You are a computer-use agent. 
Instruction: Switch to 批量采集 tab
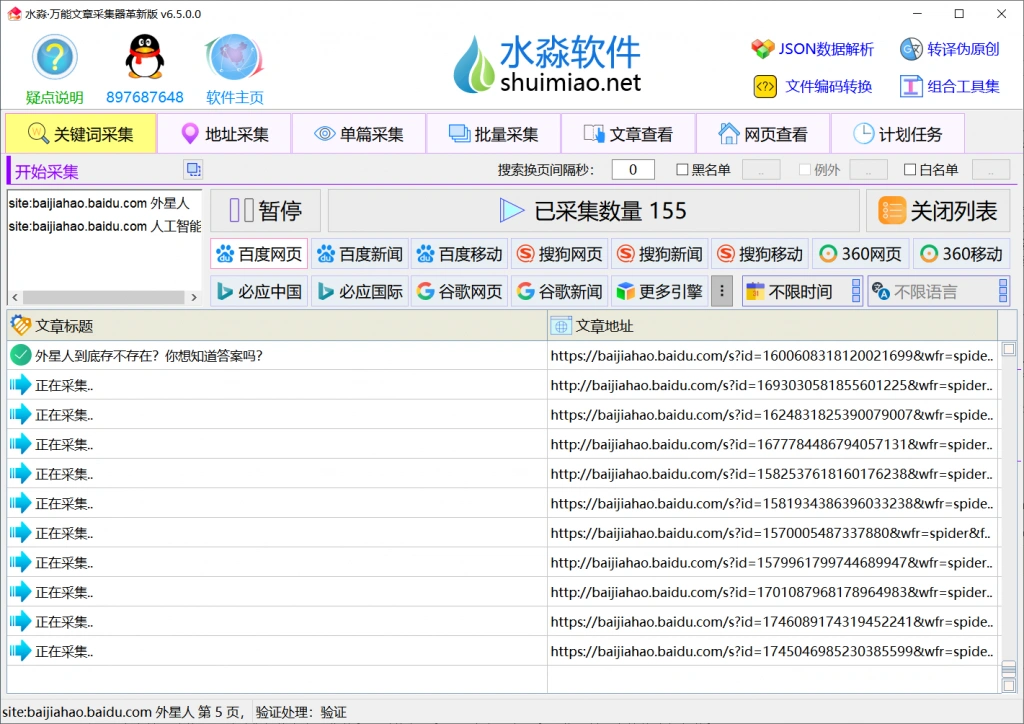pyautogui.click(x=494, y=134)
